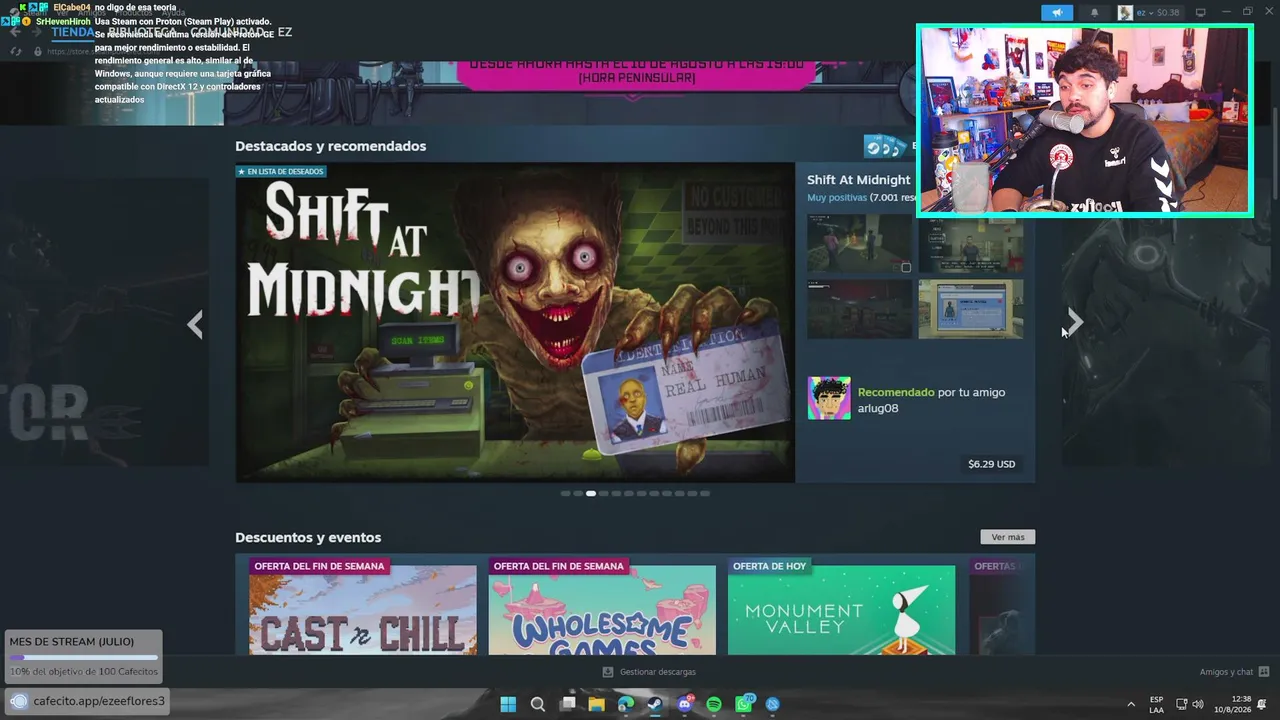
Task: Click the Destacados y recomendados heading
Action: pos(331,146)
